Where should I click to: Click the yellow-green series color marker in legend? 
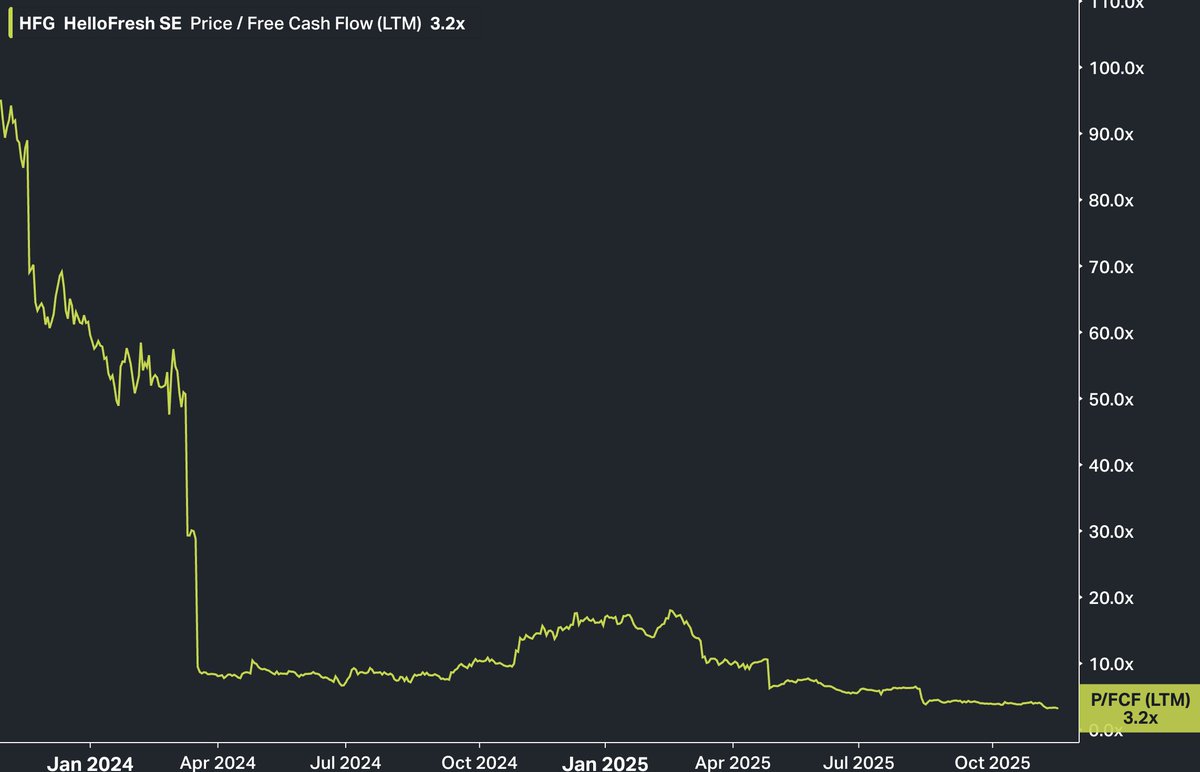(10, 24)
